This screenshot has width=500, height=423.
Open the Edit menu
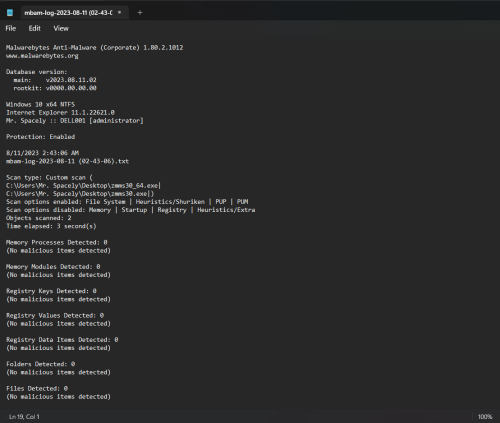point(34,28)
